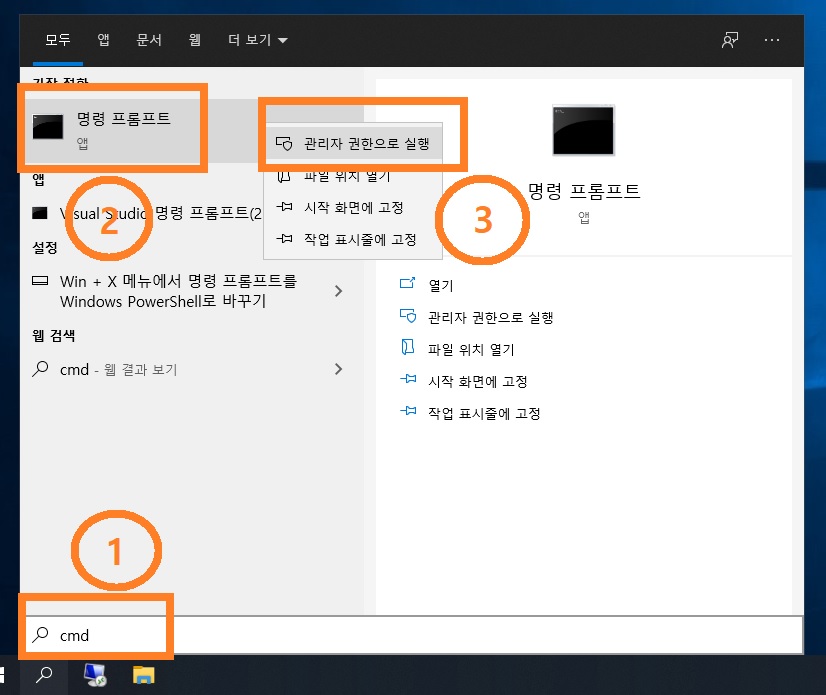826x695 pixels.
Task: Click 파일 위치 열기 in the preview pane
Action: pyautogui.click(x=471, y=350)
